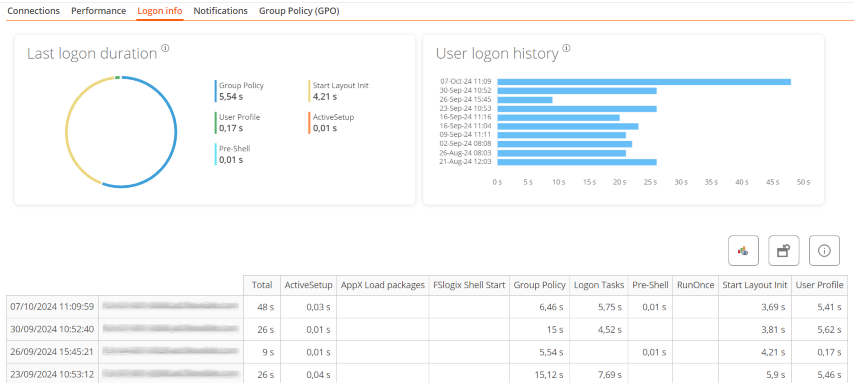Click the 26-Sep-24 15:45 history bar
Image resolution: width=854 pixels, height=383 pixels.
tap(524, 100)
